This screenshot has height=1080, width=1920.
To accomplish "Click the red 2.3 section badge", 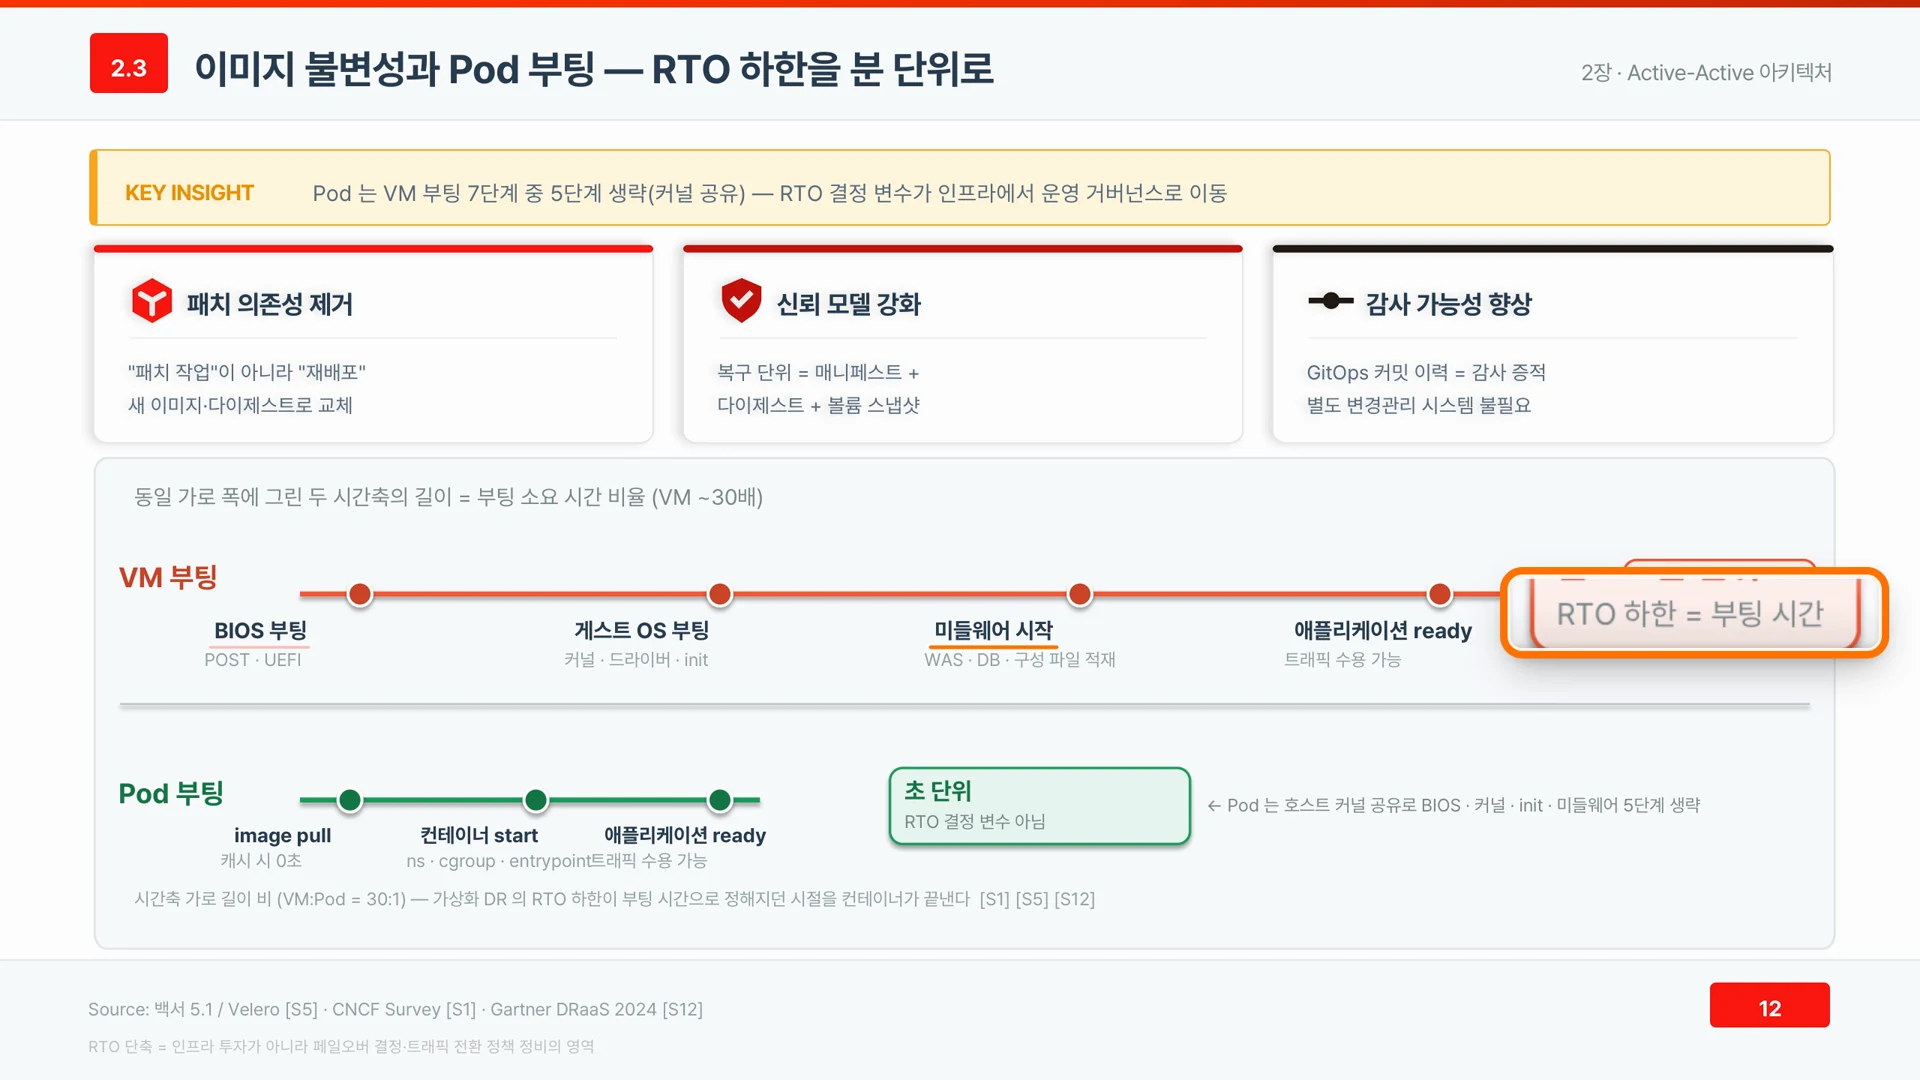I will pyautogui.click(x=129, y=63).
